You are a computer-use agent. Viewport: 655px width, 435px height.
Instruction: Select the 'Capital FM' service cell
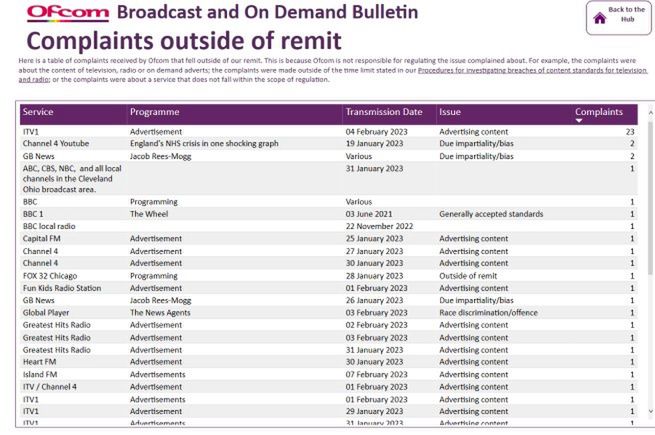click(x=41, y=239)
